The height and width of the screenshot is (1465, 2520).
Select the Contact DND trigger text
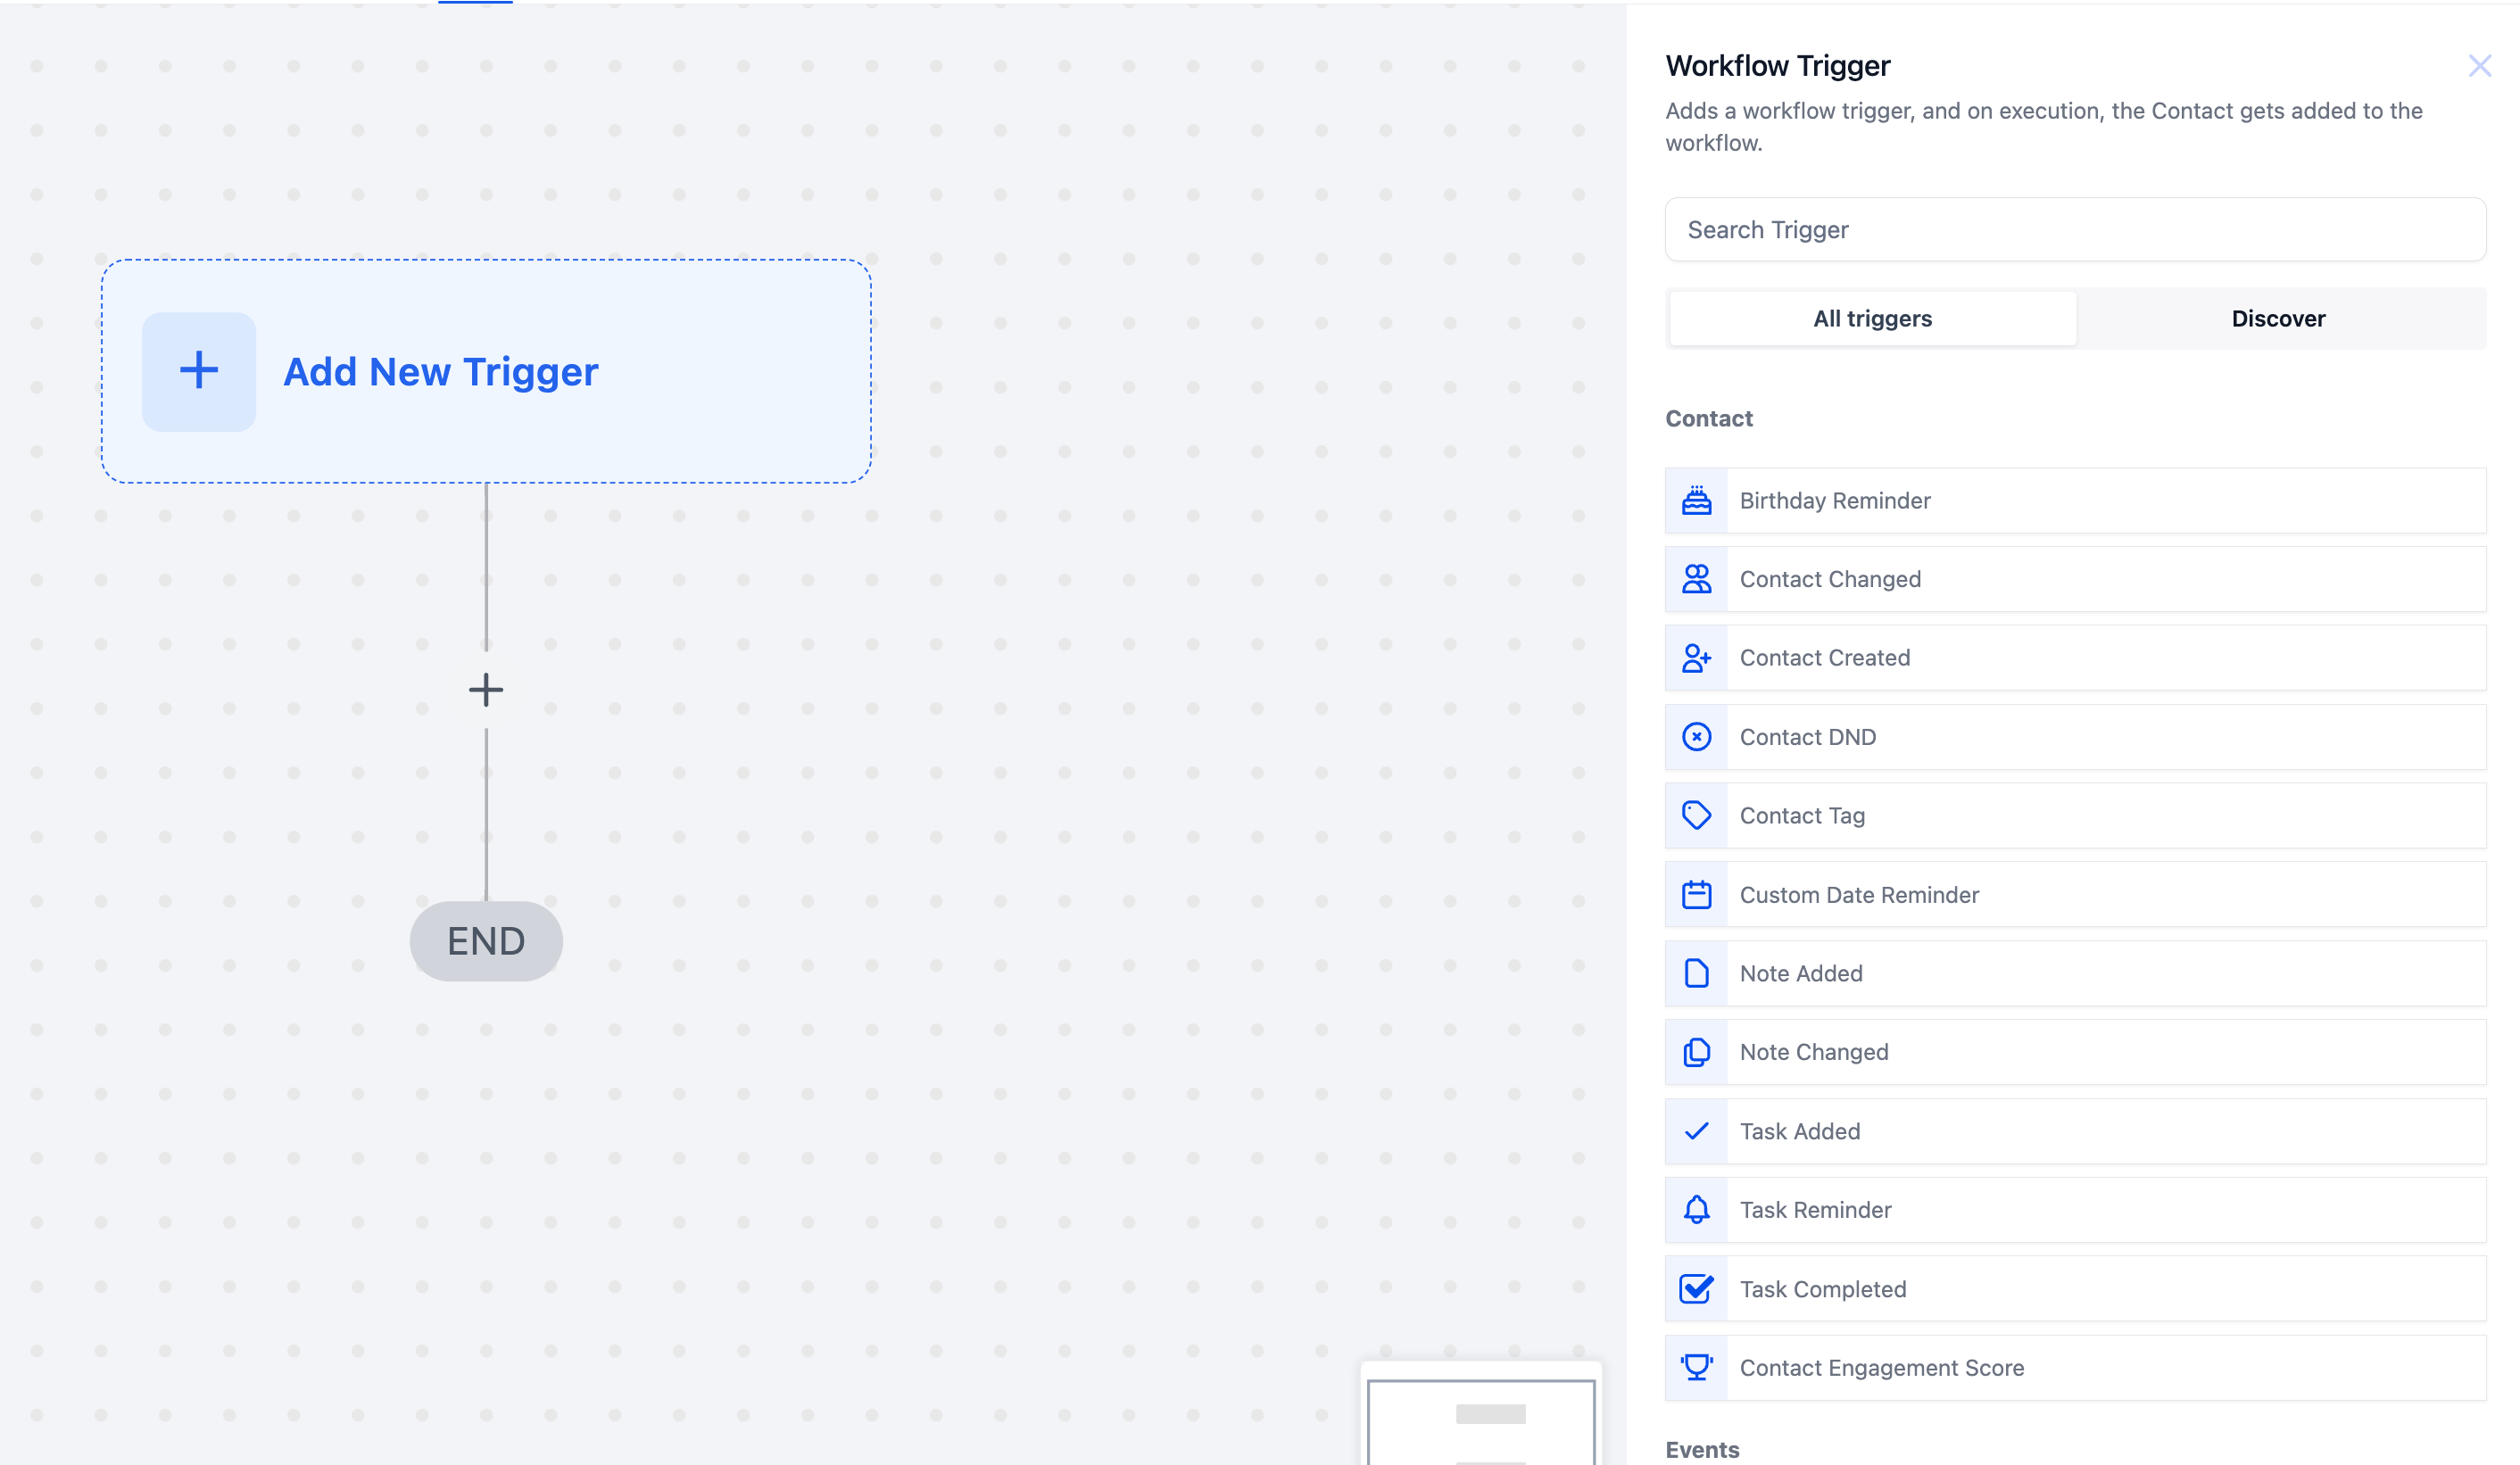pyautogui.click(x=1808, y=737)
